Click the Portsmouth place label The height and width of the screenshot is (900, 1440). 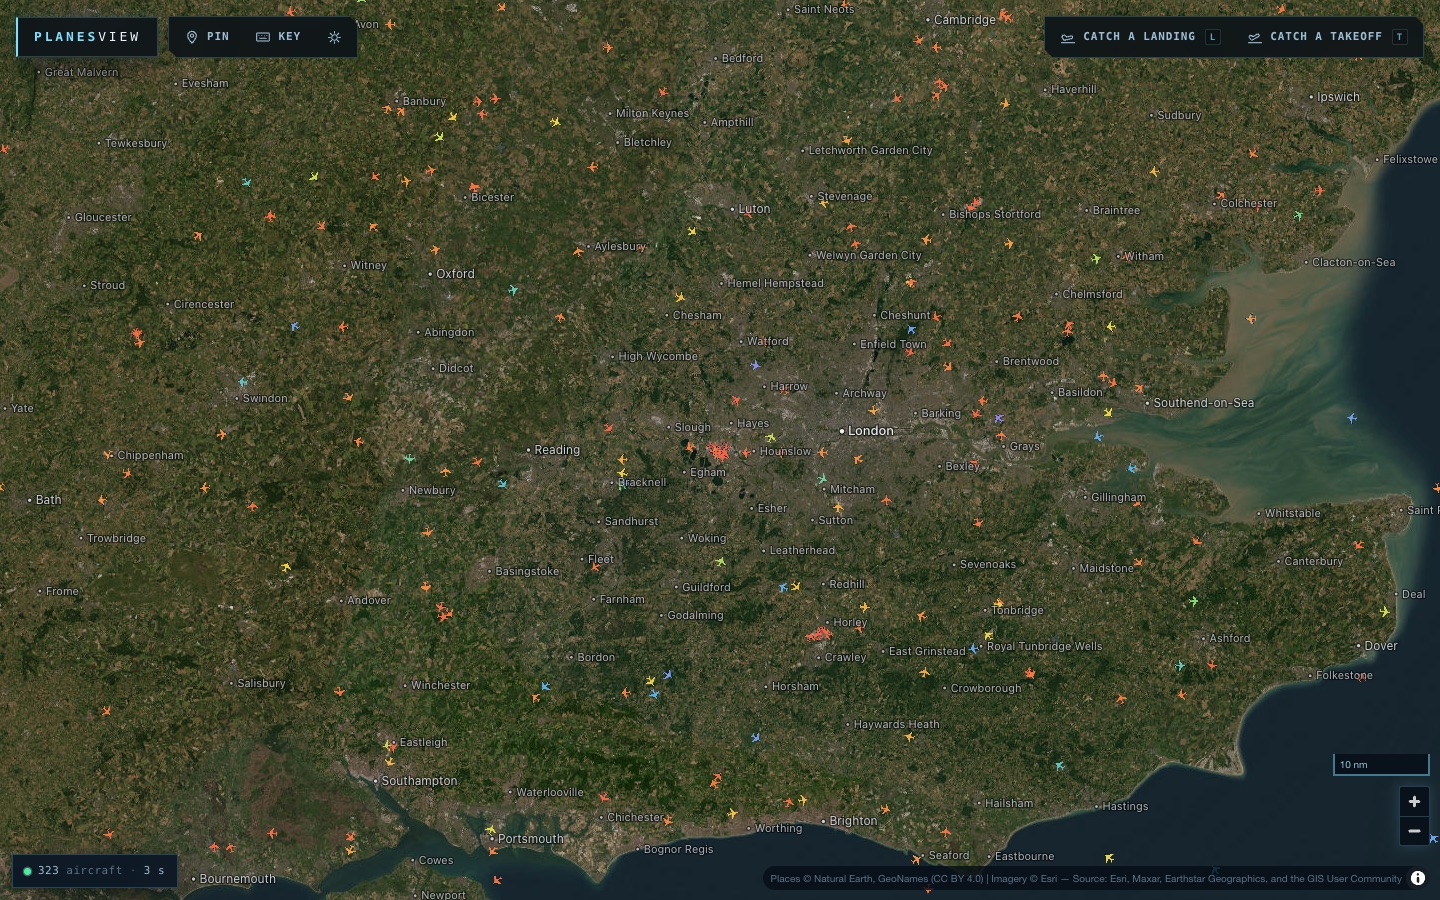tap(531, 839)
